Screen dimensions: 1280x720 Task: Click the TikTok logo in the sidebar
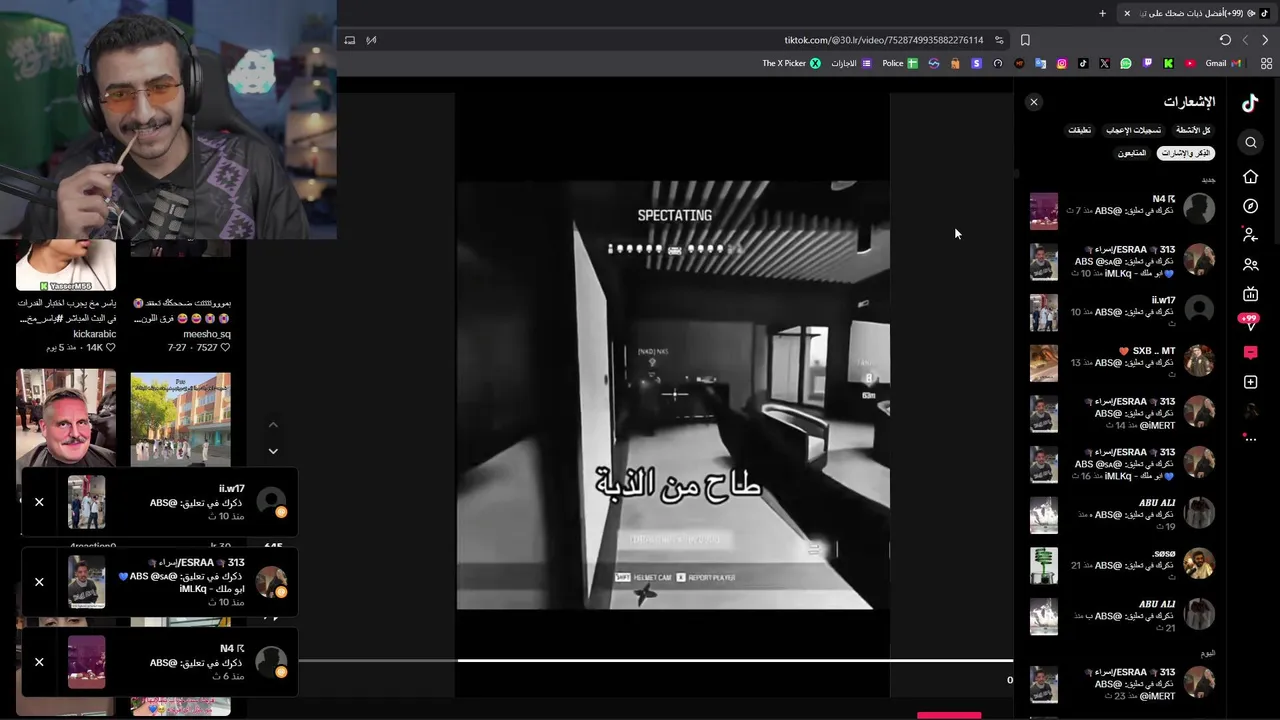pos(1250,102)
